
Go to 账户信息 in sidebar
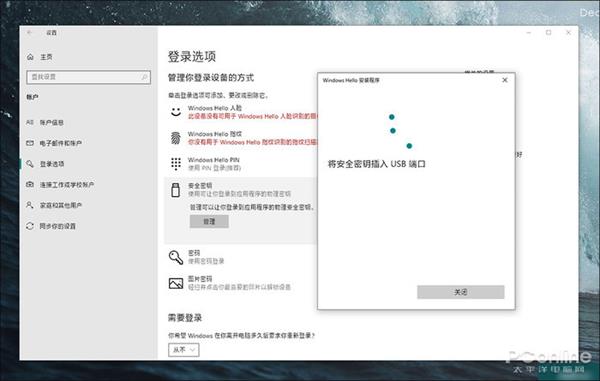pos(52,123)
